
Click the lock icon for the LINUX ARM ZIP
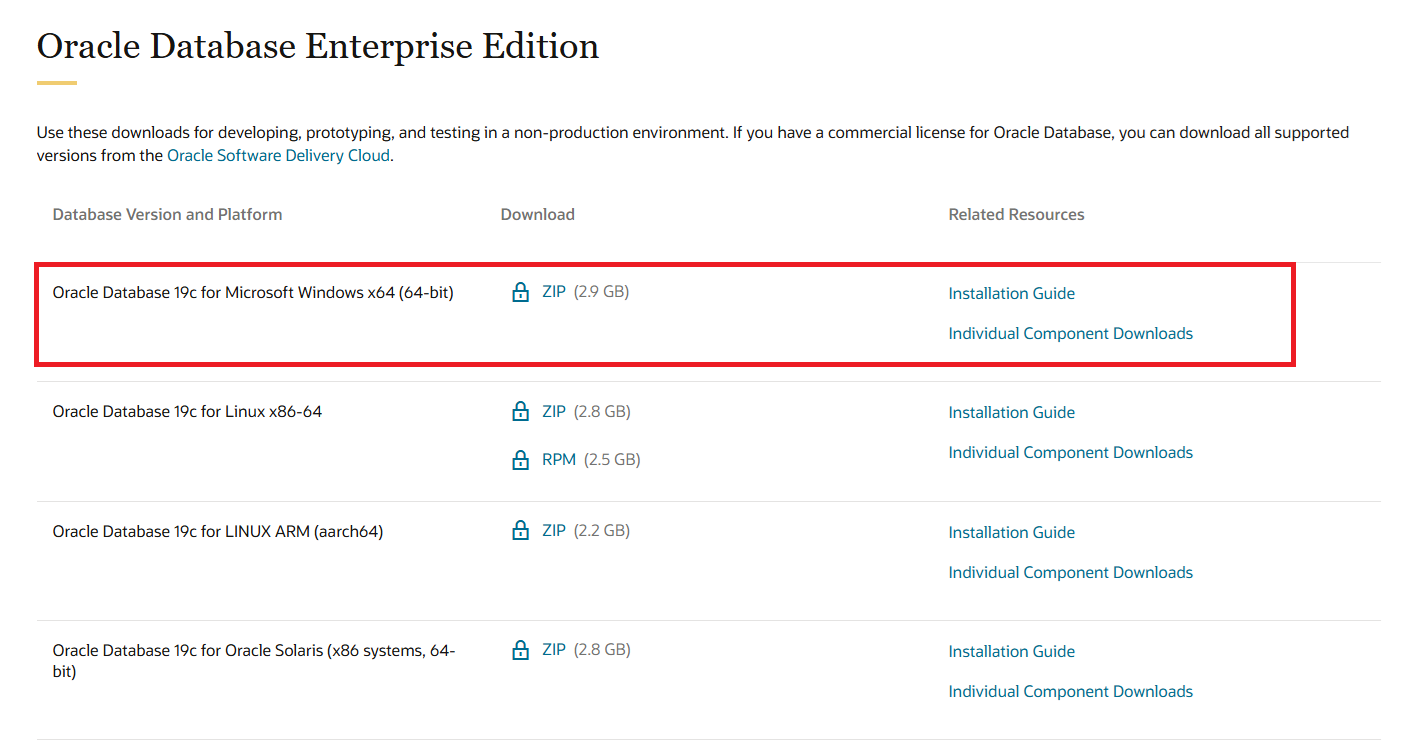[520, 531]
